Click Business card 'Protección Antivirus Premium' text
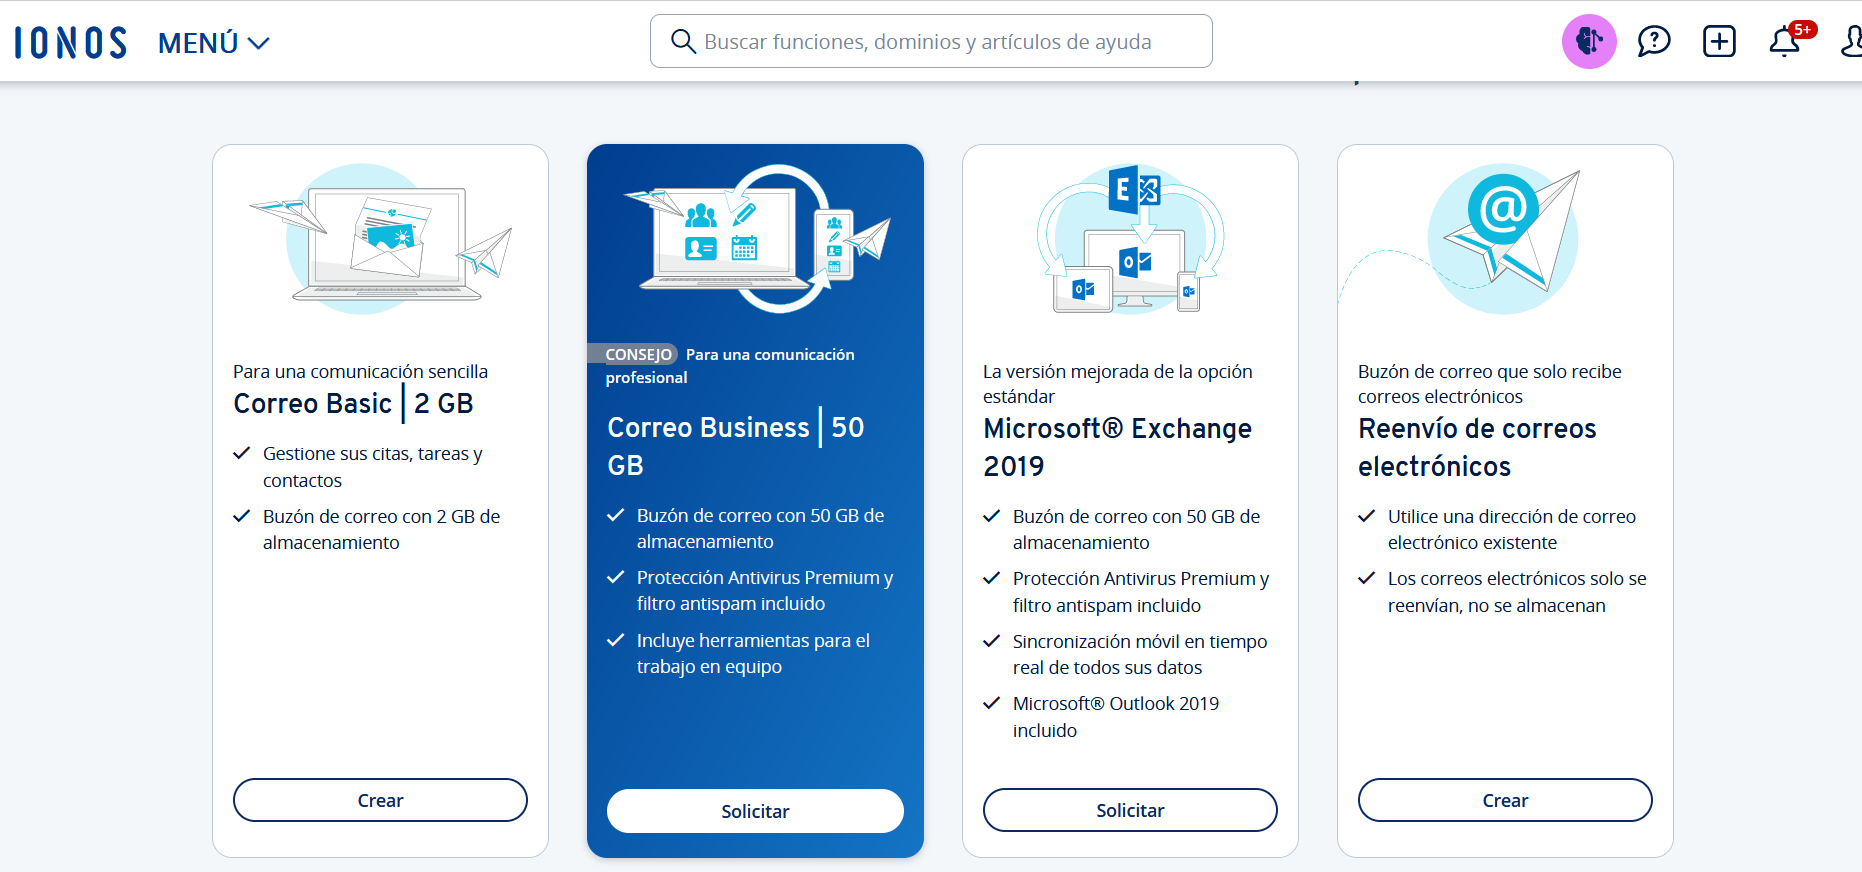 (x=765, y=590)
